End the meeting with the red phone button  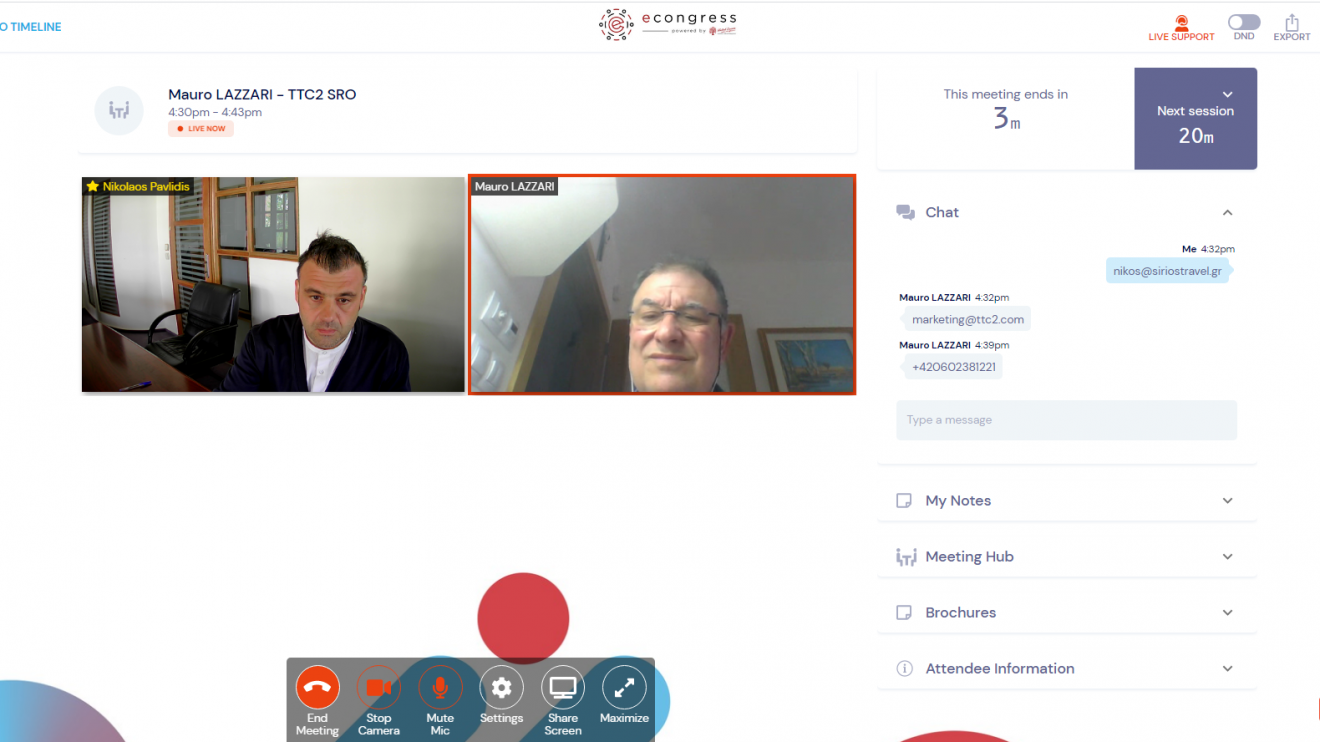tap(317, 688)
